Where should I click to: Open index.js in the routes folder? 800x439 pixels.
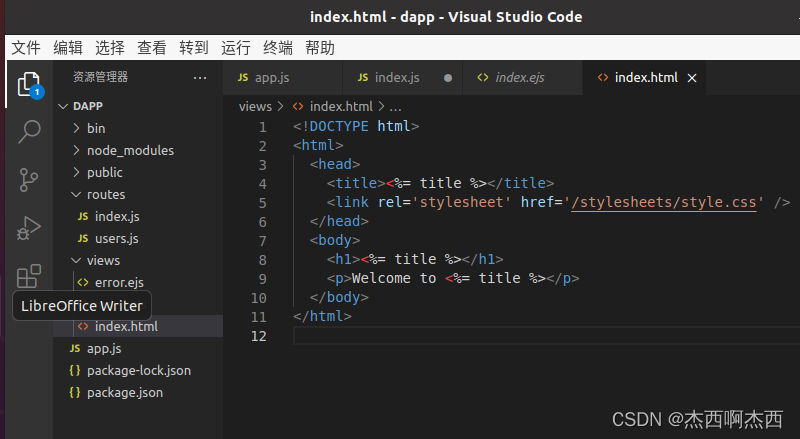(x=138, y=216)
